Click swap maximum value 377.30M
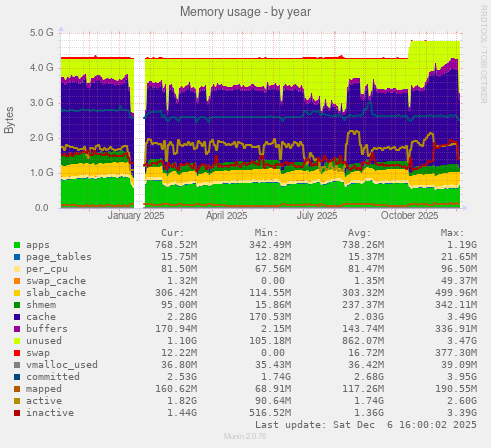491x448 pixels. tap(456, 353)
